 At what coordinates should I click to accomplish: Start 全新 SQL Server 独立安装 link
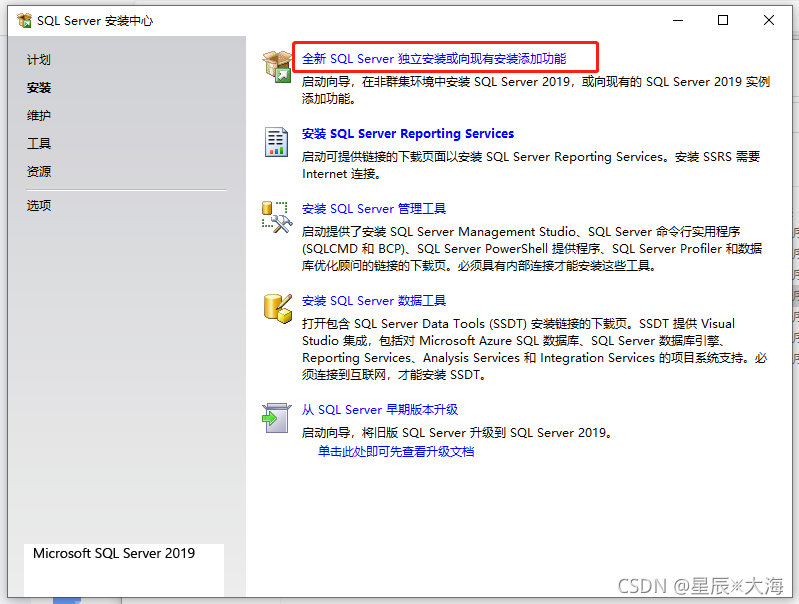click(x=434, y=59)
